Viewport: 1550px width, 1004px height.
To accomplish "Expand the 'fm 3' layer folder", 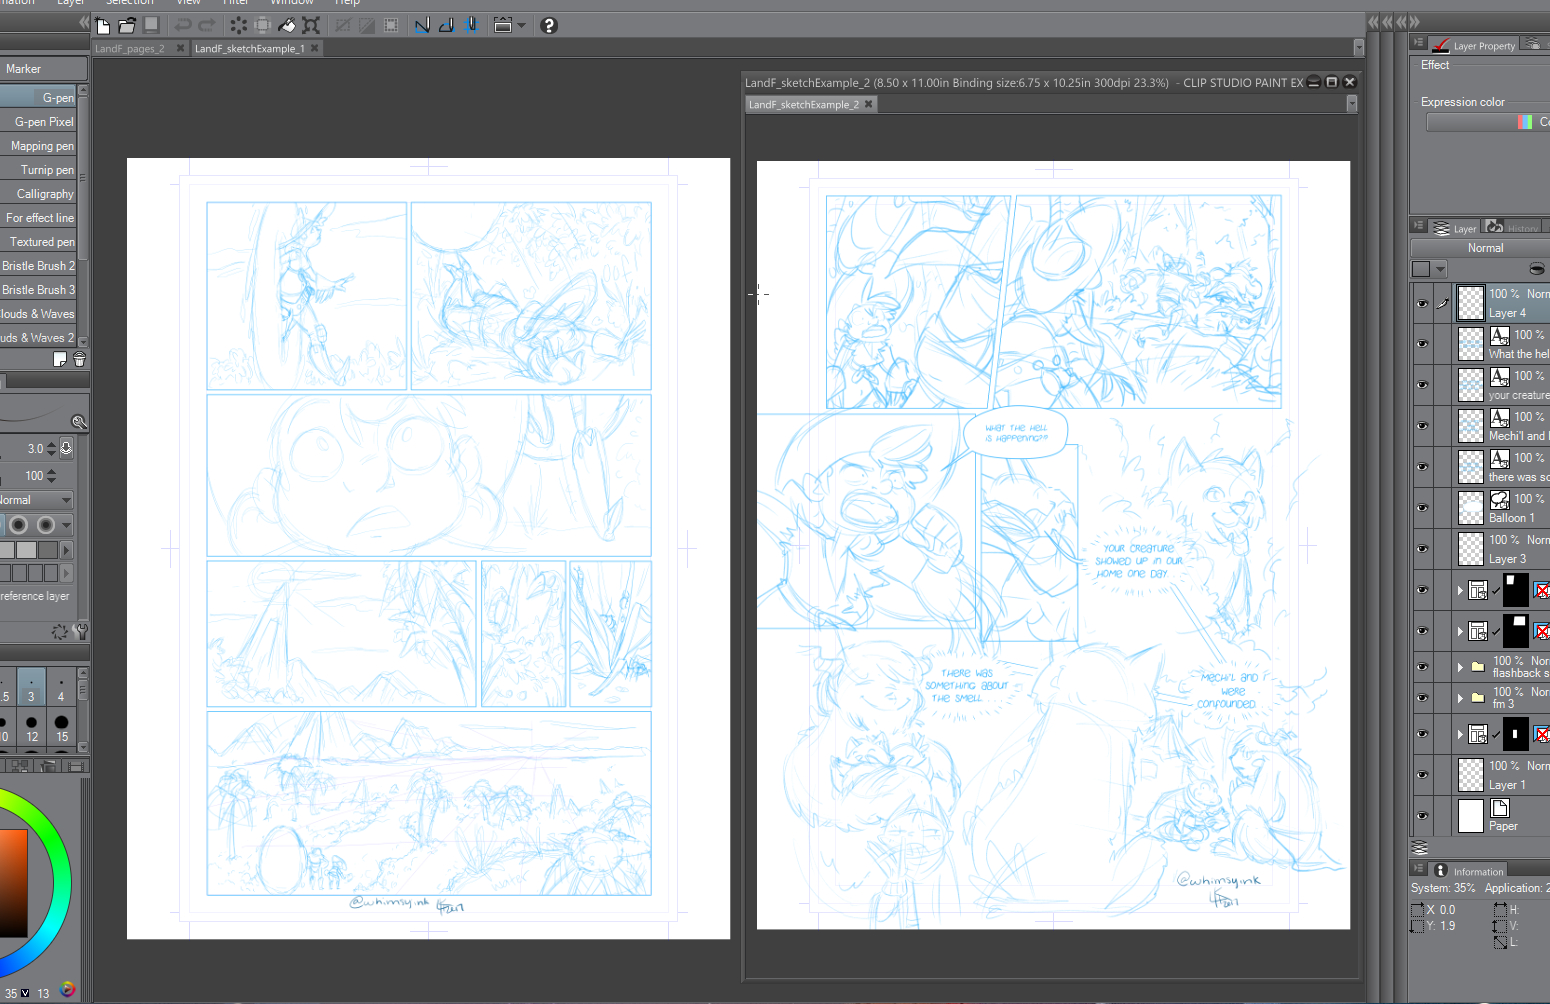I will (1460, 697).
